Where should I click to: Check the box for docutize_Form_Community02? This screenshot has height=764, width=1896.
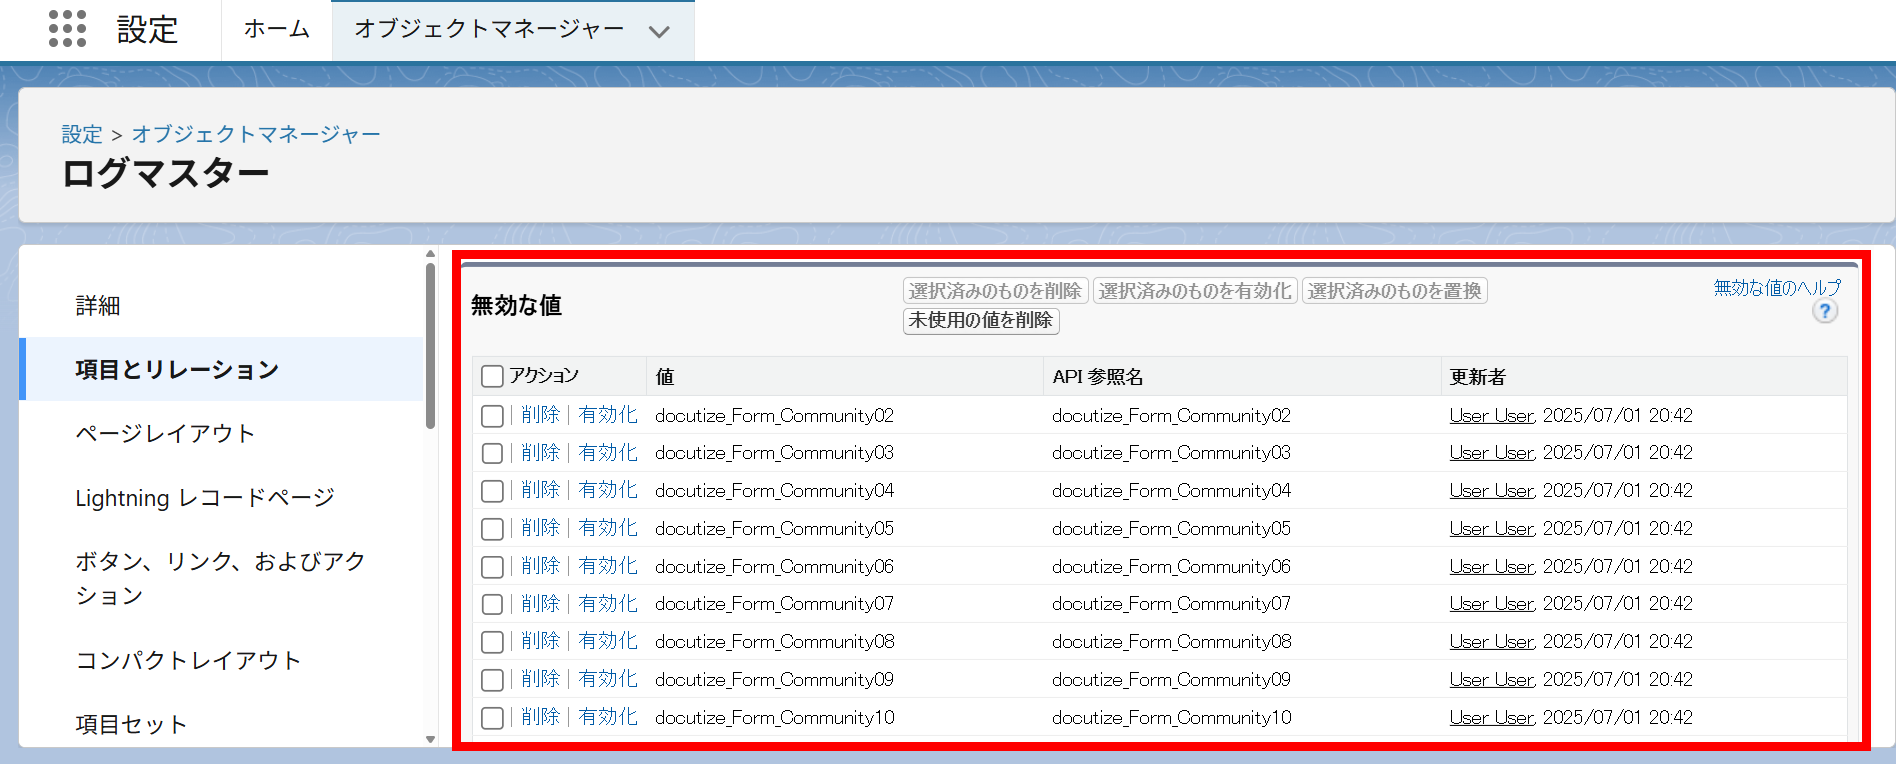(492, 416)
